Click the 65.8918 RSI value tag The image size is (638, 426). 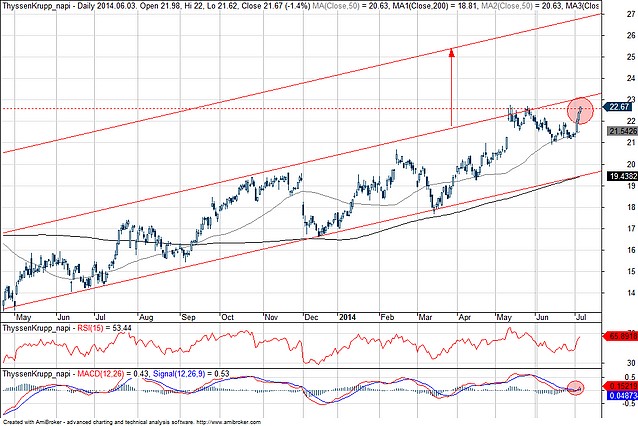623,336
